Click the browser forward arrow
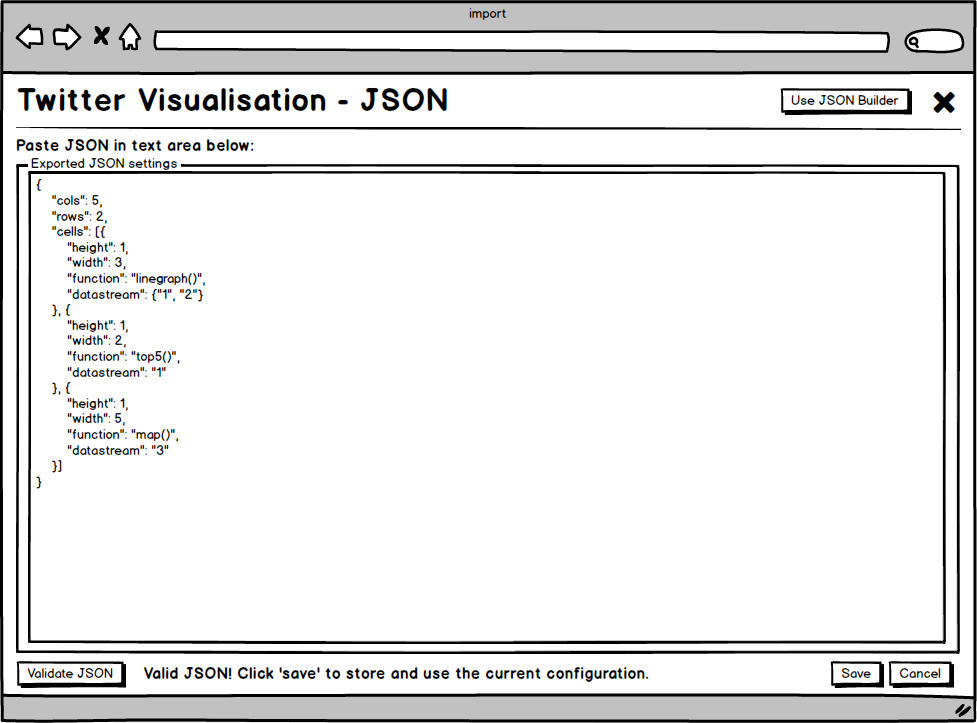 (67, 37)
